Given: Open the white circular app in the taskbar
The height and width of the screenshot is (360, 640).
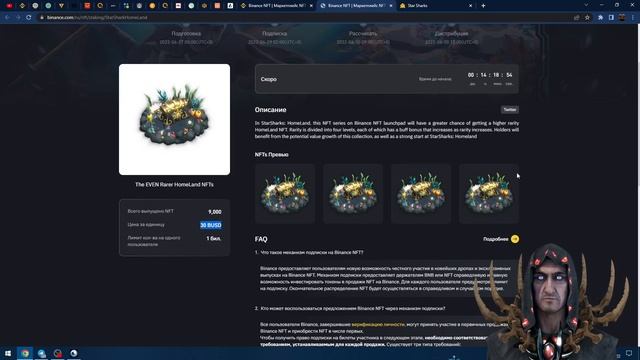Looking at the screenshot, I should click(73, 353).
